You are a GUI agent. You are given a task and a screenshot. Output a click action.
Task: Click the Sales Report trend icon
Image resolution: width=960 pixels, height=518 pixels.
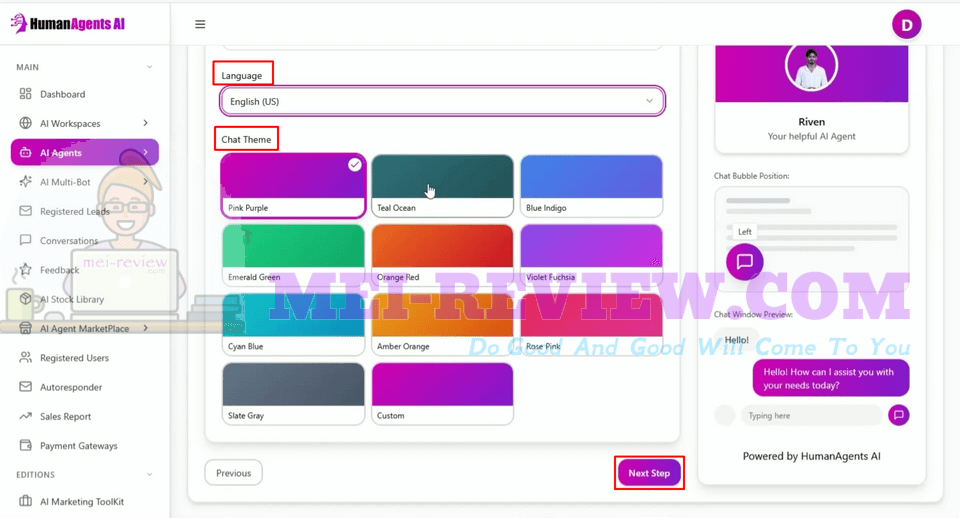[25, 416]
